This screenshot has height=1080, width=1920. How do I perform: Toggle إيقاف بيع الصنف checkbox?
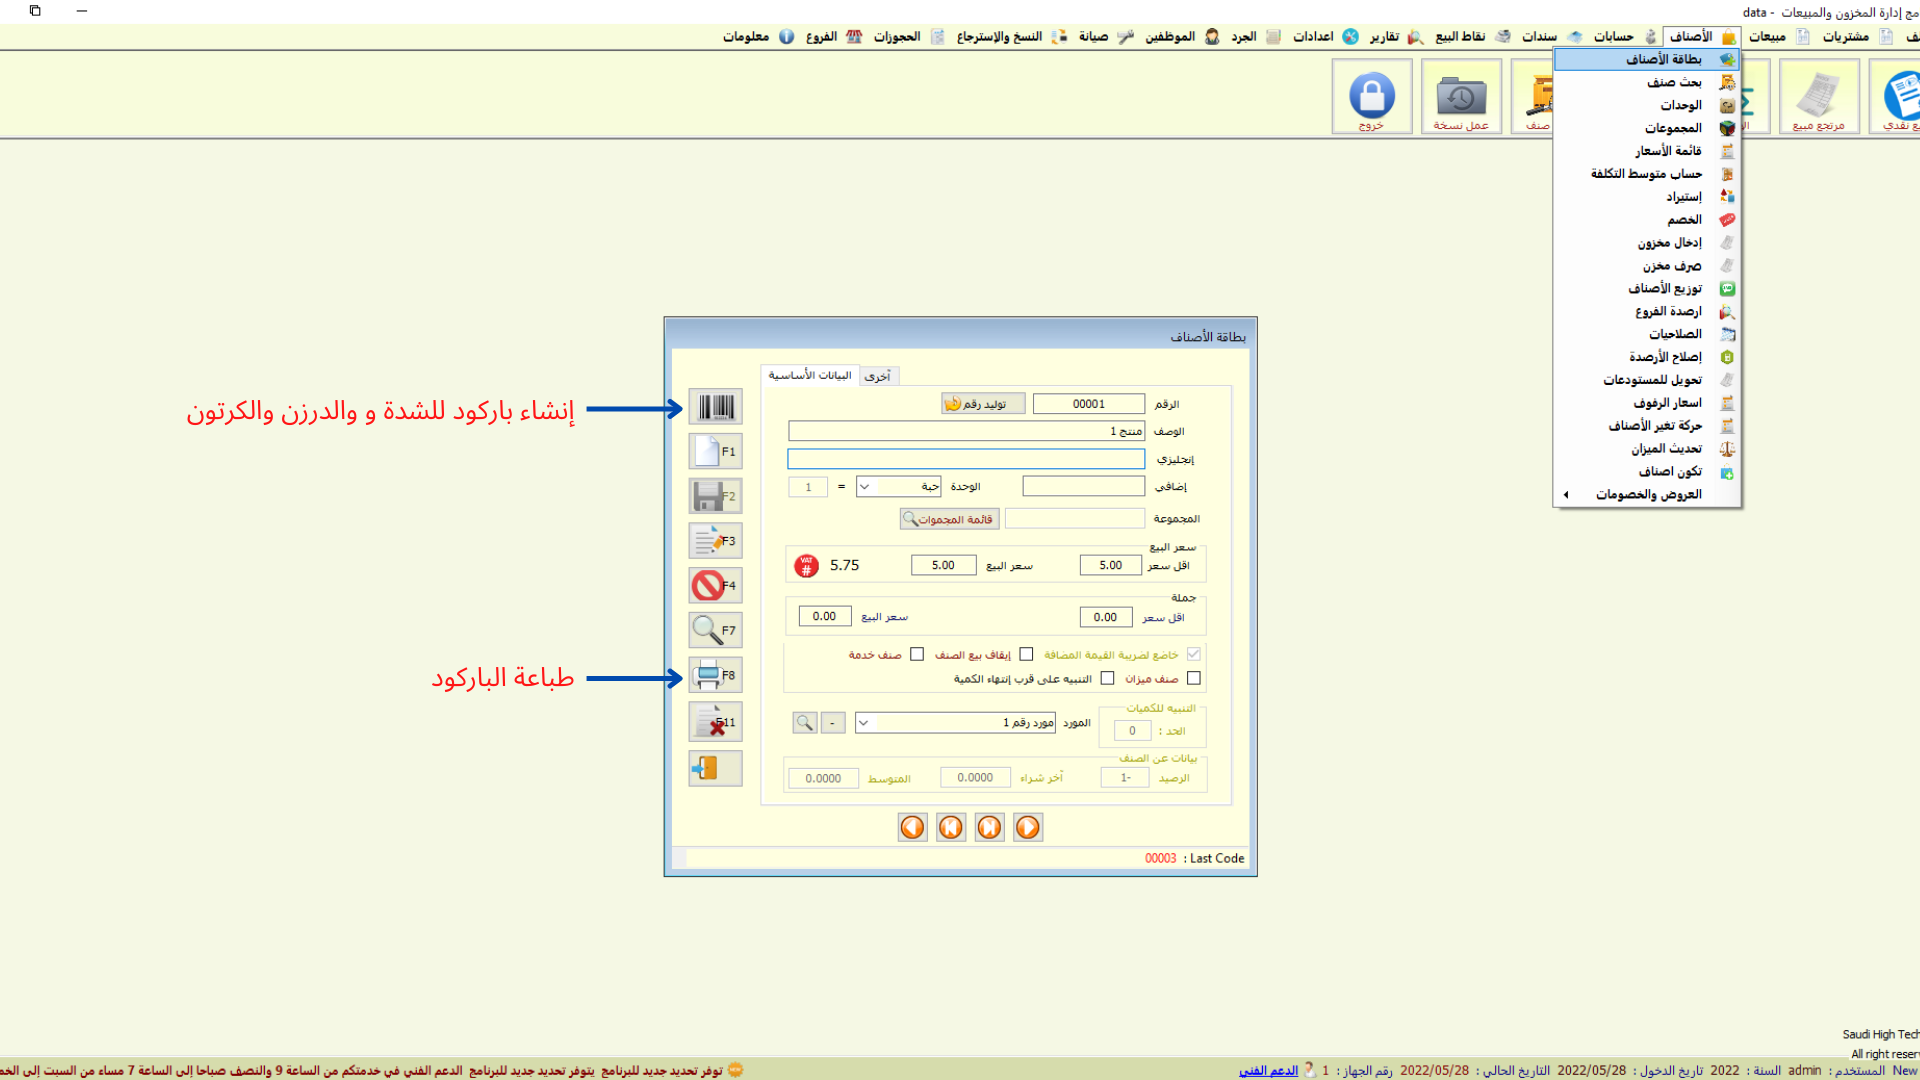point(1026,654)
